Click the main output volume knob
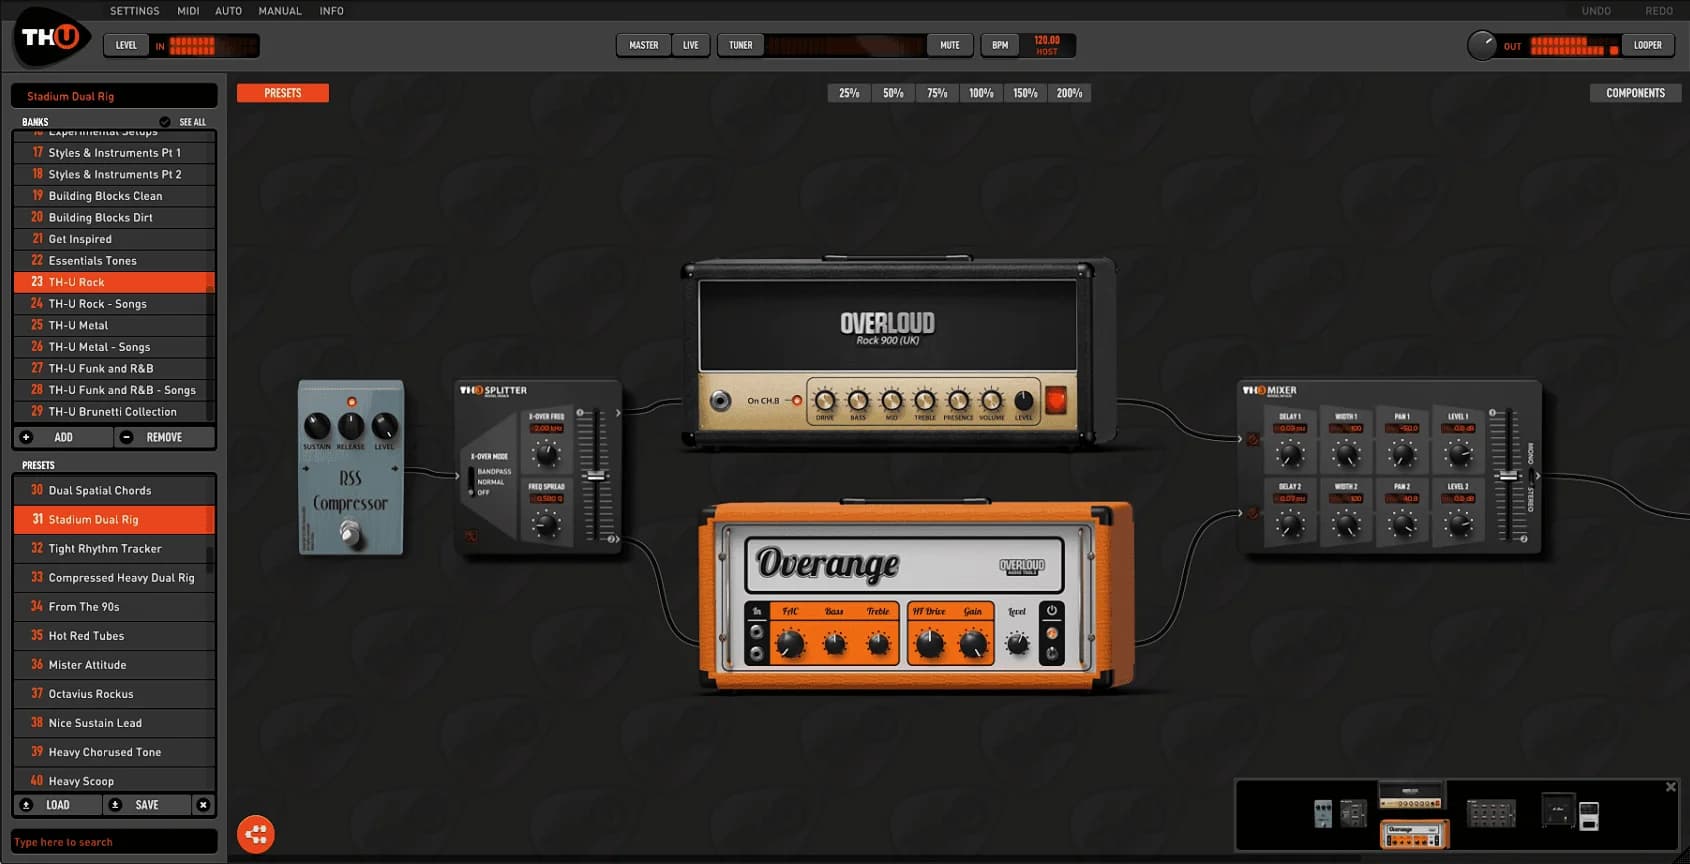 click(x=1482, y=45)
